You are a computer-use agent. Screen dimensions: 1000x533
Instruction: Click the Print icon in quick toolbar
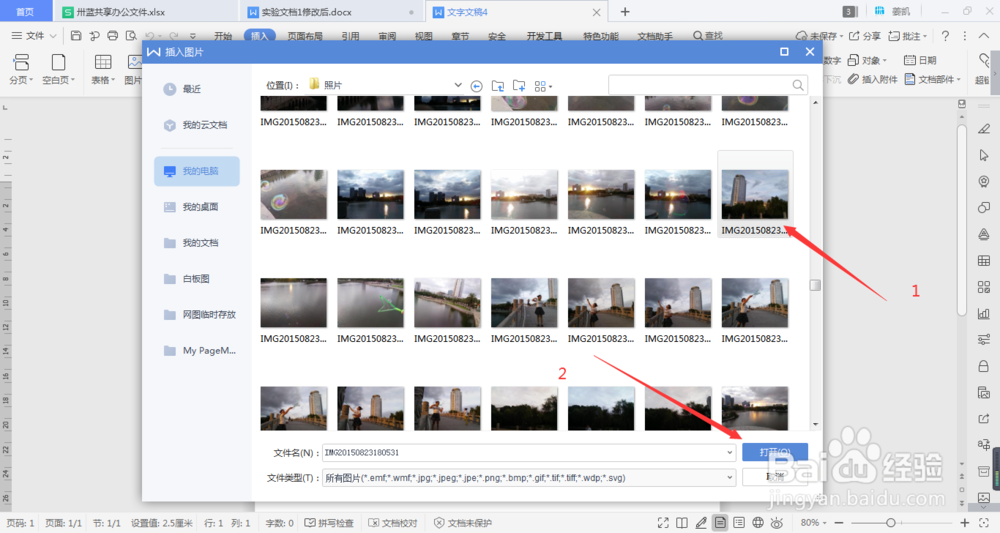[112, 36]
